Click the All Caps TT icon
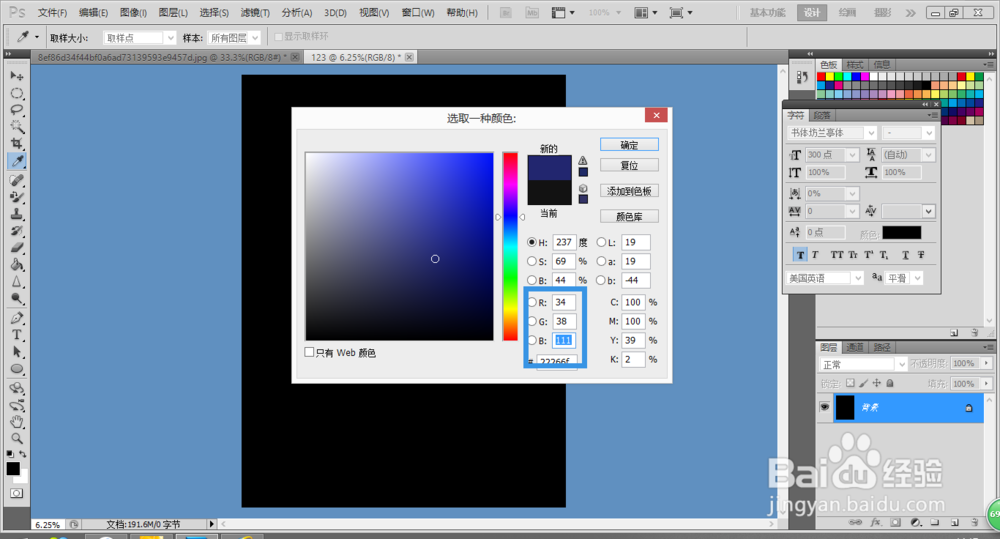 coord(837,255)
